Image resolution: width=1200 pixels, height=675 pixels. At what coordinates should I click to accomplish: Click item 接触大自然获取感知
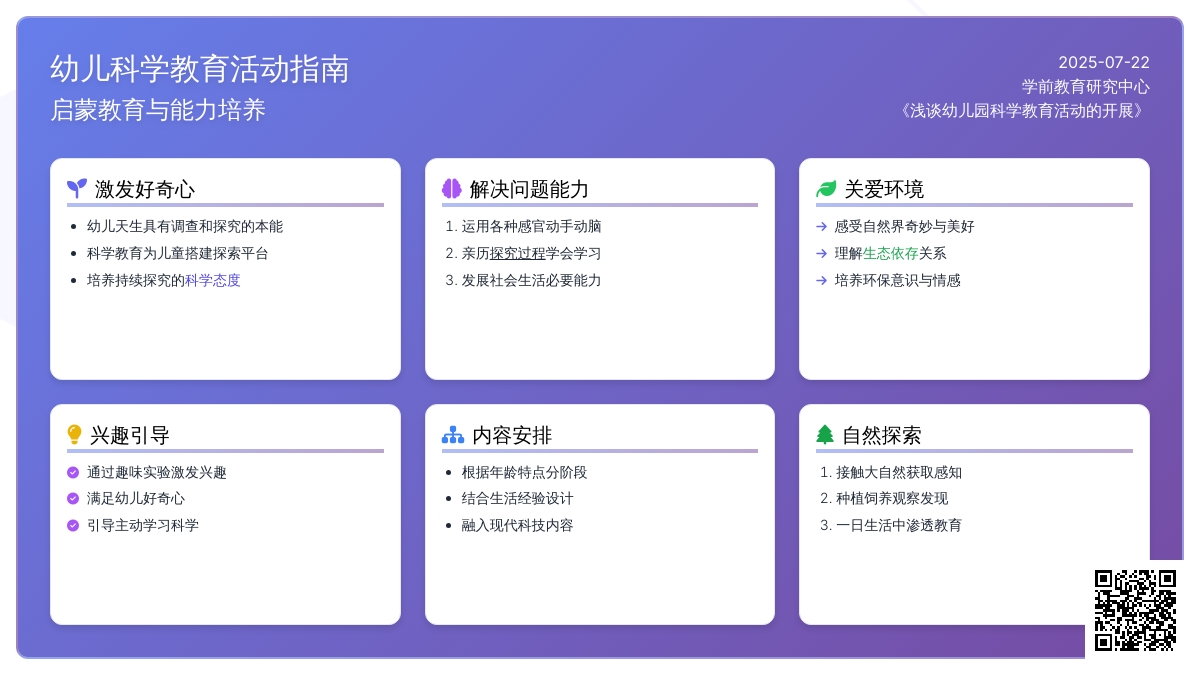click(x=899, y=472)
